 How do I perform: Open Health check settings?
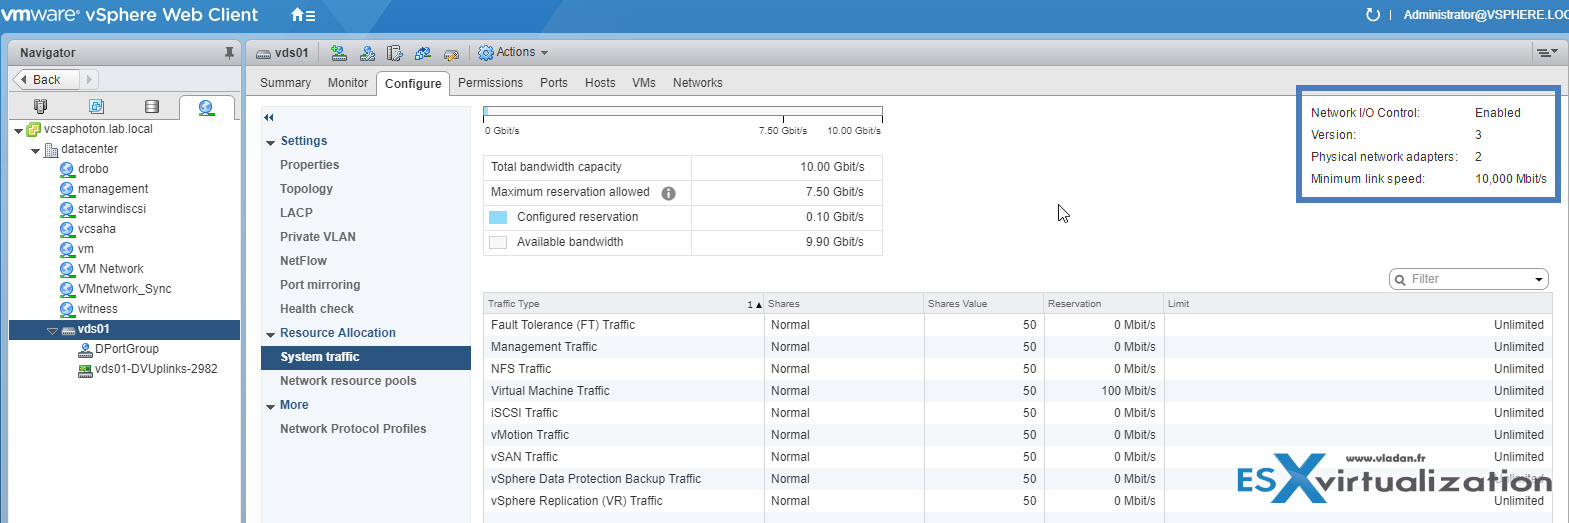pyautogui.click(x=317, y=309)
